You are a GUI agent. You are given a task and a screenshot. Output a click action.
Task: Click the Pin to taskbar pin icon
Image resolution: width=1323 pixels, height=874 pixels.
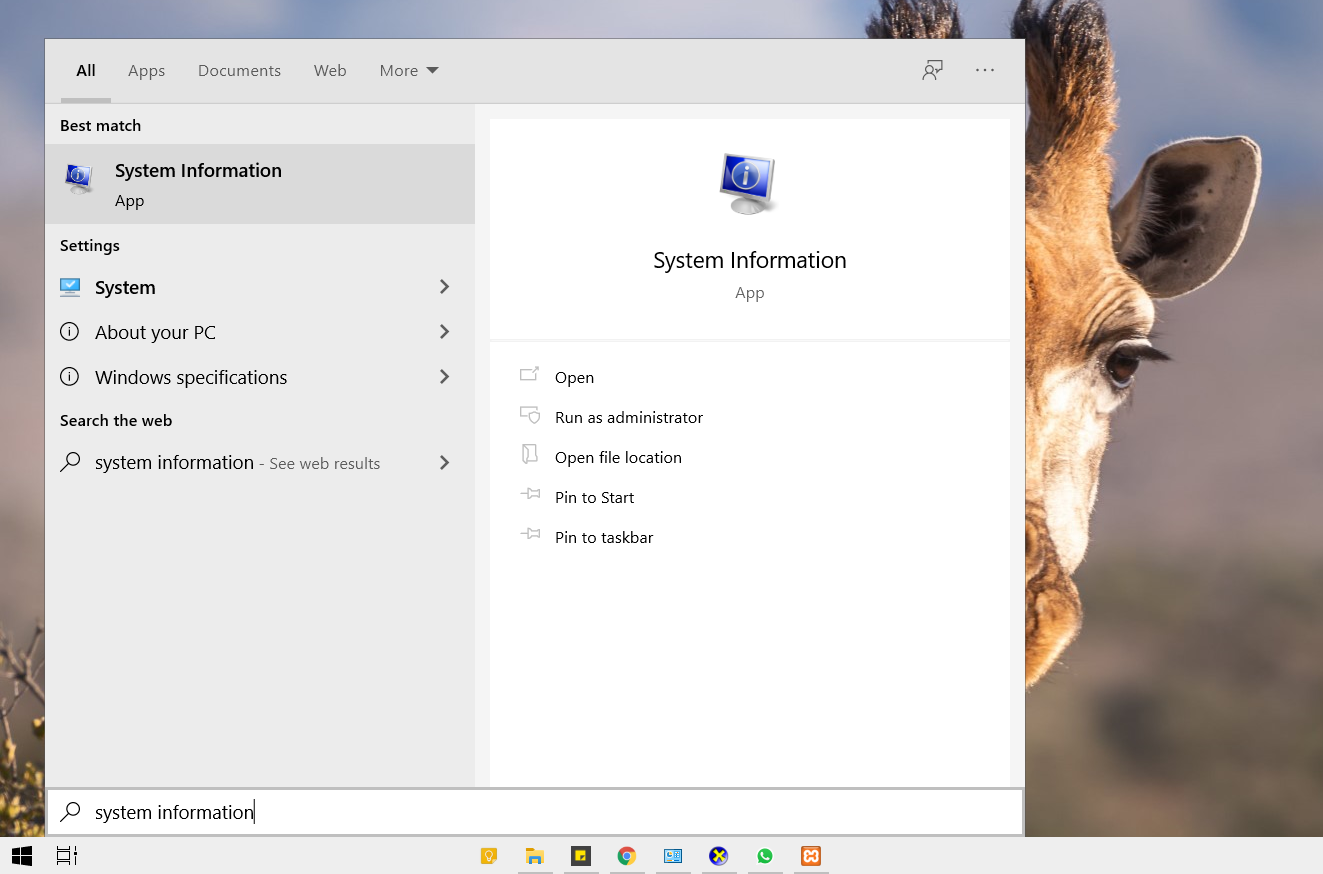[529, 535]
